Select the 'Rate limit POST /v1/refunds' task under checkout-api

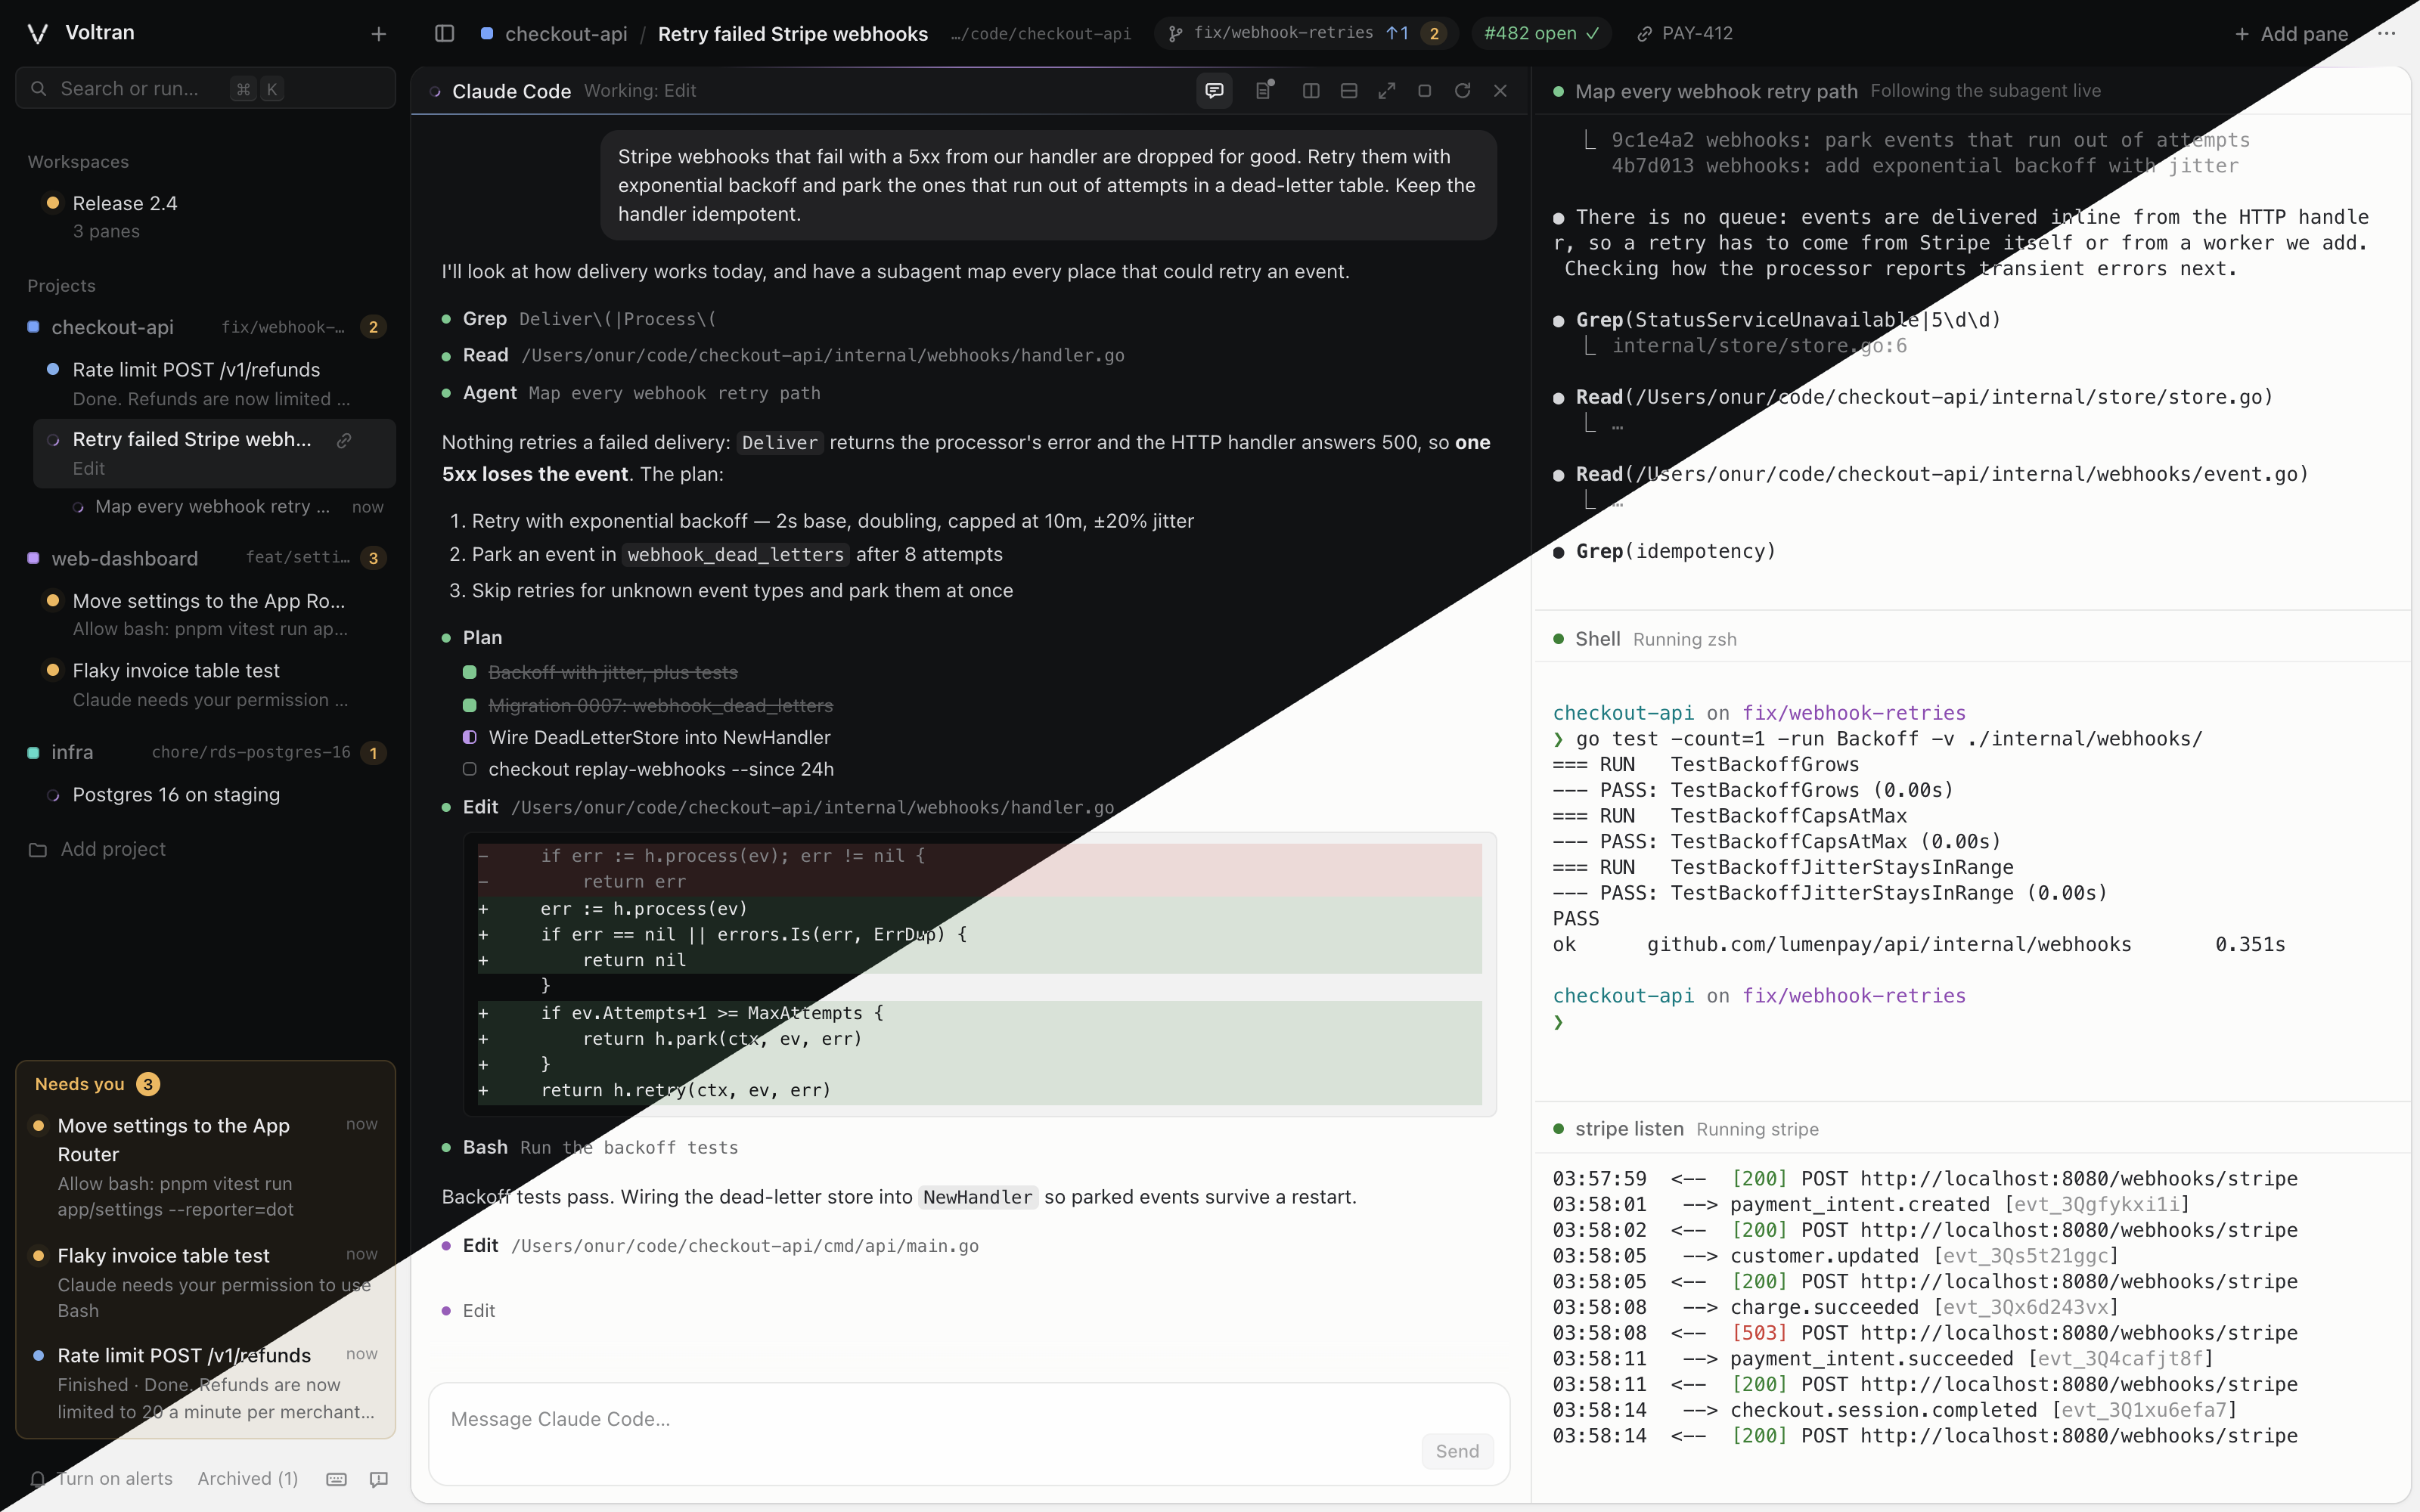point(215,384)
